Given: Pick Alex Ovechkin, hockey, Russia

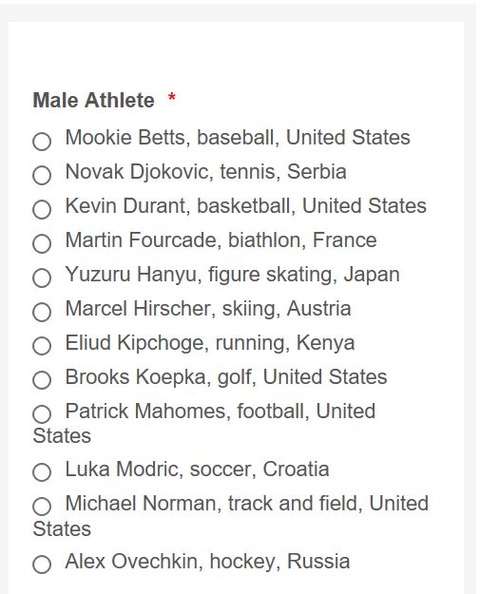Looking at the screenshot, I should [42, 565].
